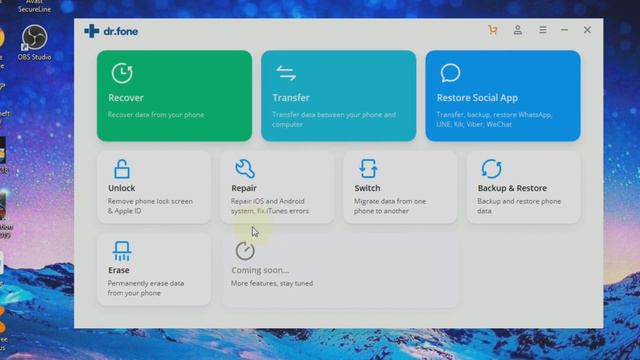
Task: Click the Backup & Restore label
Action: [512, 188]
